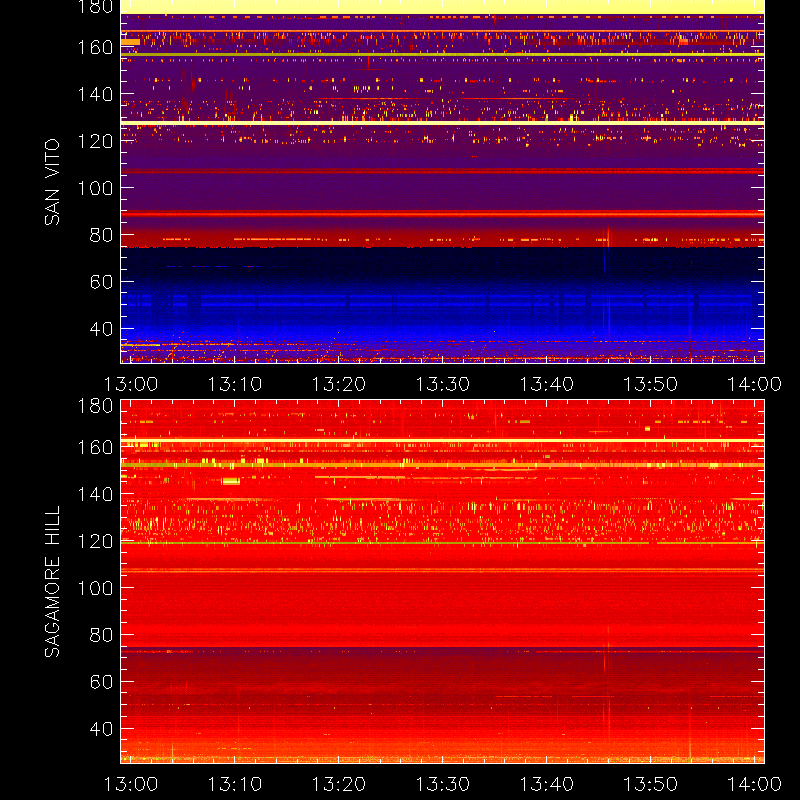Click 13:10 time label under San Vito plot
800x800 pixels.
click(235, 384)
